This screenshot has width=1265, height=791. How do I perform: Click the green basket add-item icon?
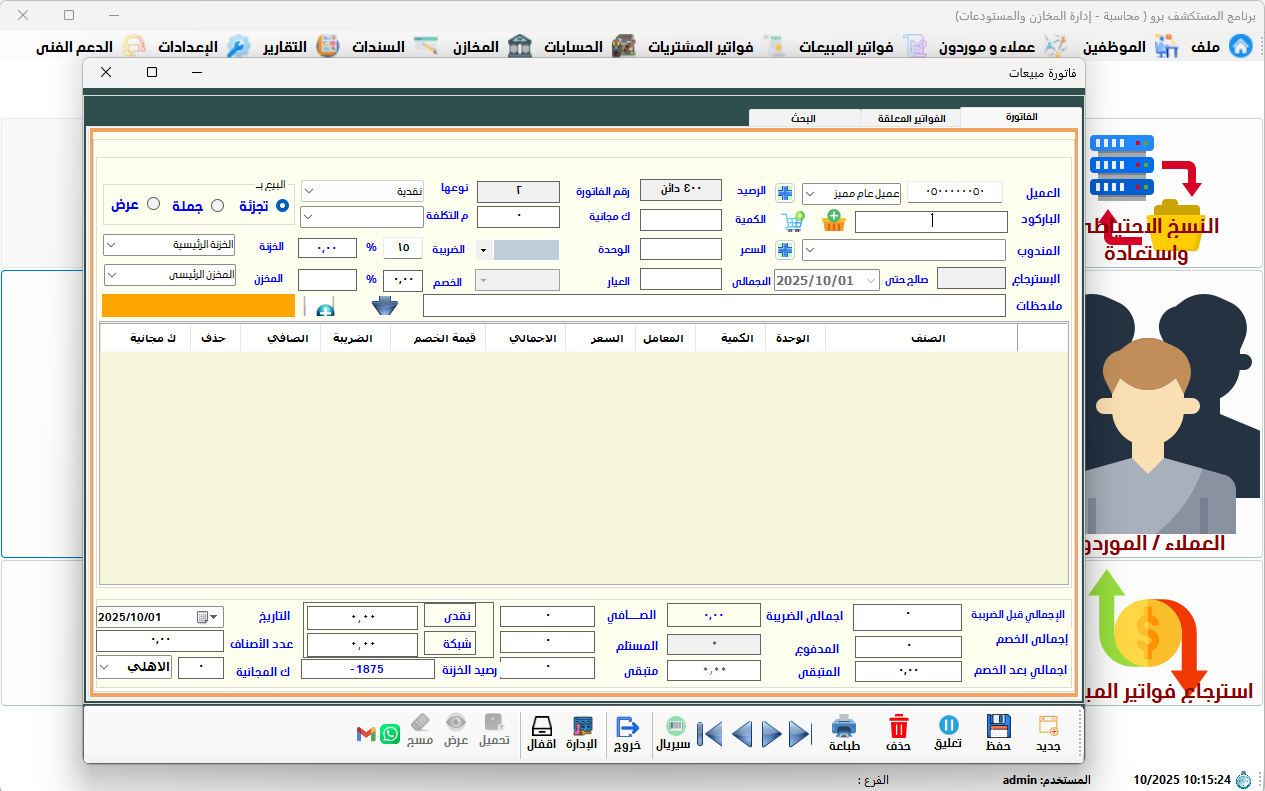(834, 221)
